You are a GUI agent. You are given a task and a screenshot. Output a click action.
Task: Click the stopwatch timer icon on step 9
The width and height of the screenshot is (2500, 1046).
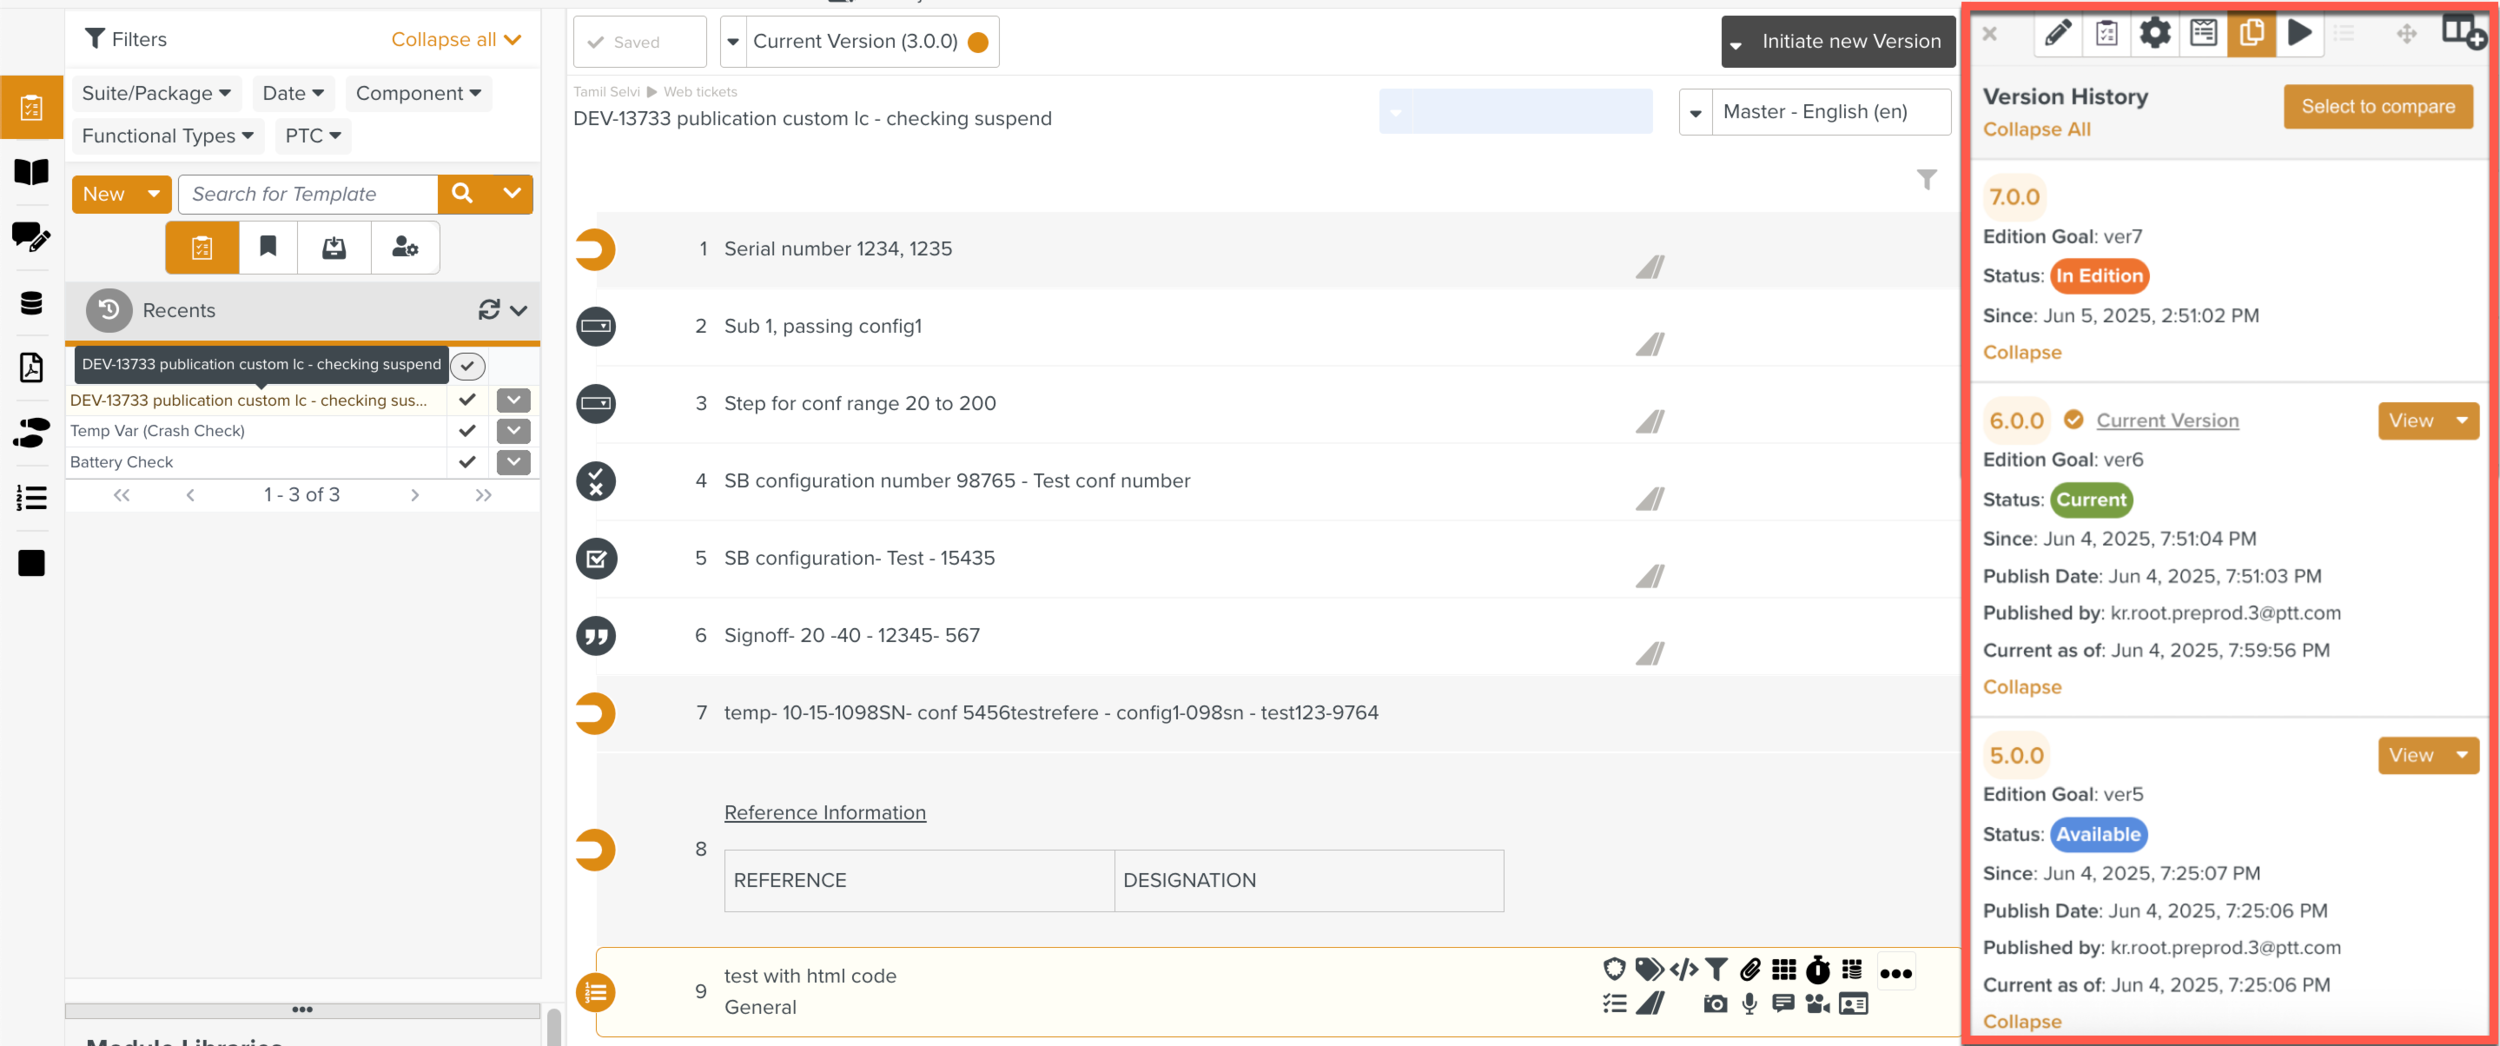point(1817,970)
